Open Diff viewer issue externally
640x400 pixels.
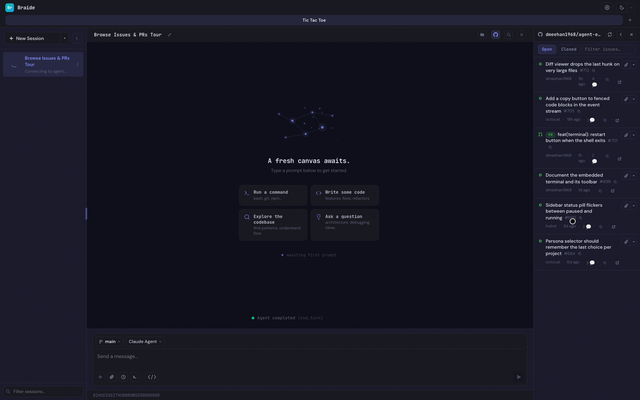(620, 82)
